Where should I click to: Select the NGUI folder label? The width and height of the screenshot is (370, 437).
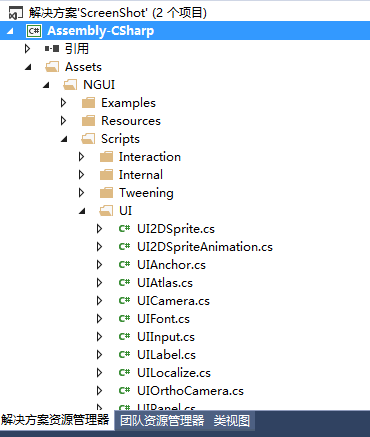(x=99, y=85)
